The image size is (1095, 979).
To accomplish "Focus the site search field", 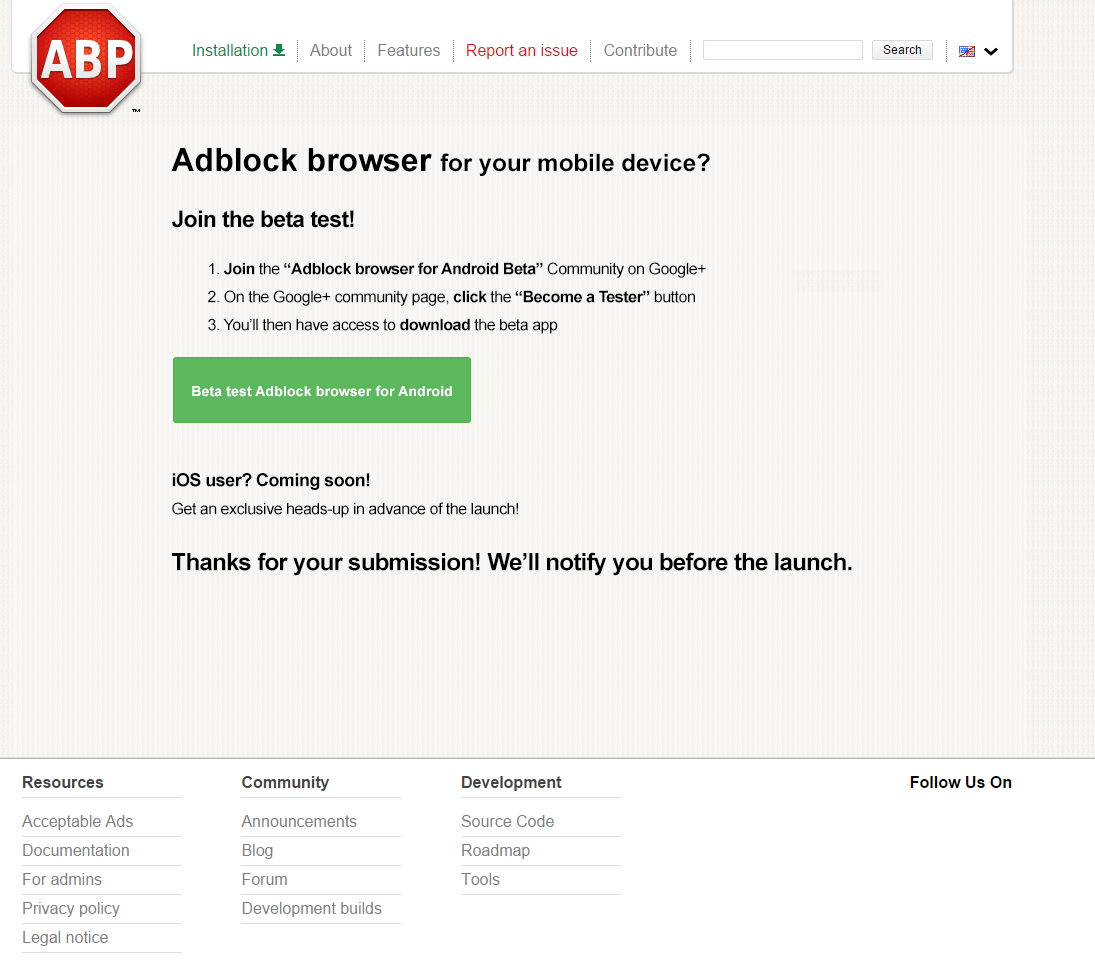I will (x=782, y=50).
